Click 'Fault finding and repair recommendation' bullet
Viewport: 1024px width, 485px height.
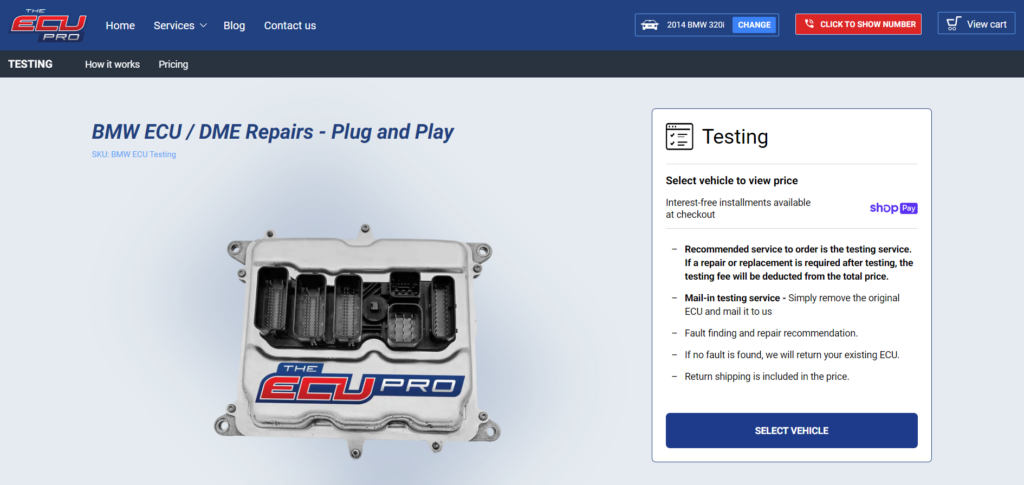pos(771,333)
